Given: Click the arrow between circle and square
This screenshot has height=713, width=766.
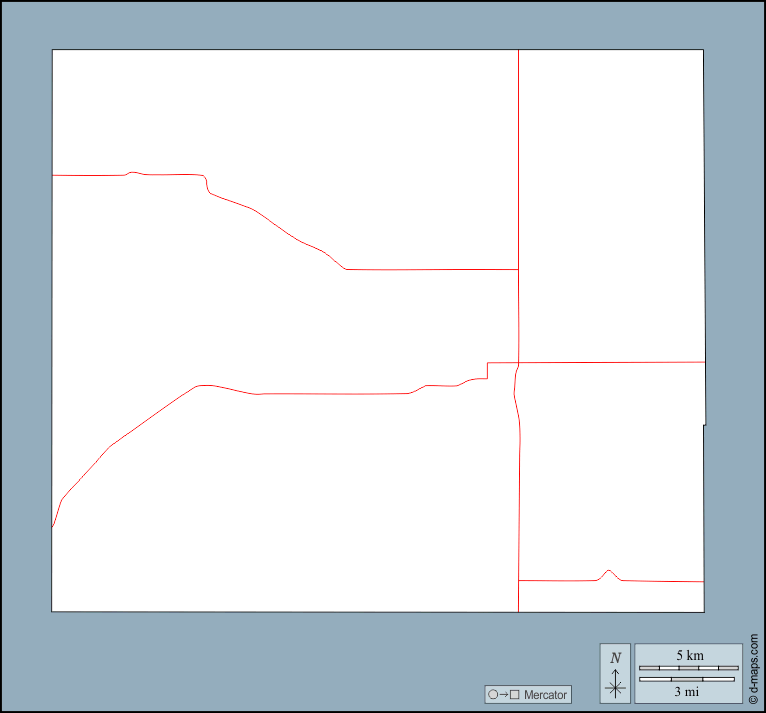Looking at the screenshot, I should click(503, 694).
